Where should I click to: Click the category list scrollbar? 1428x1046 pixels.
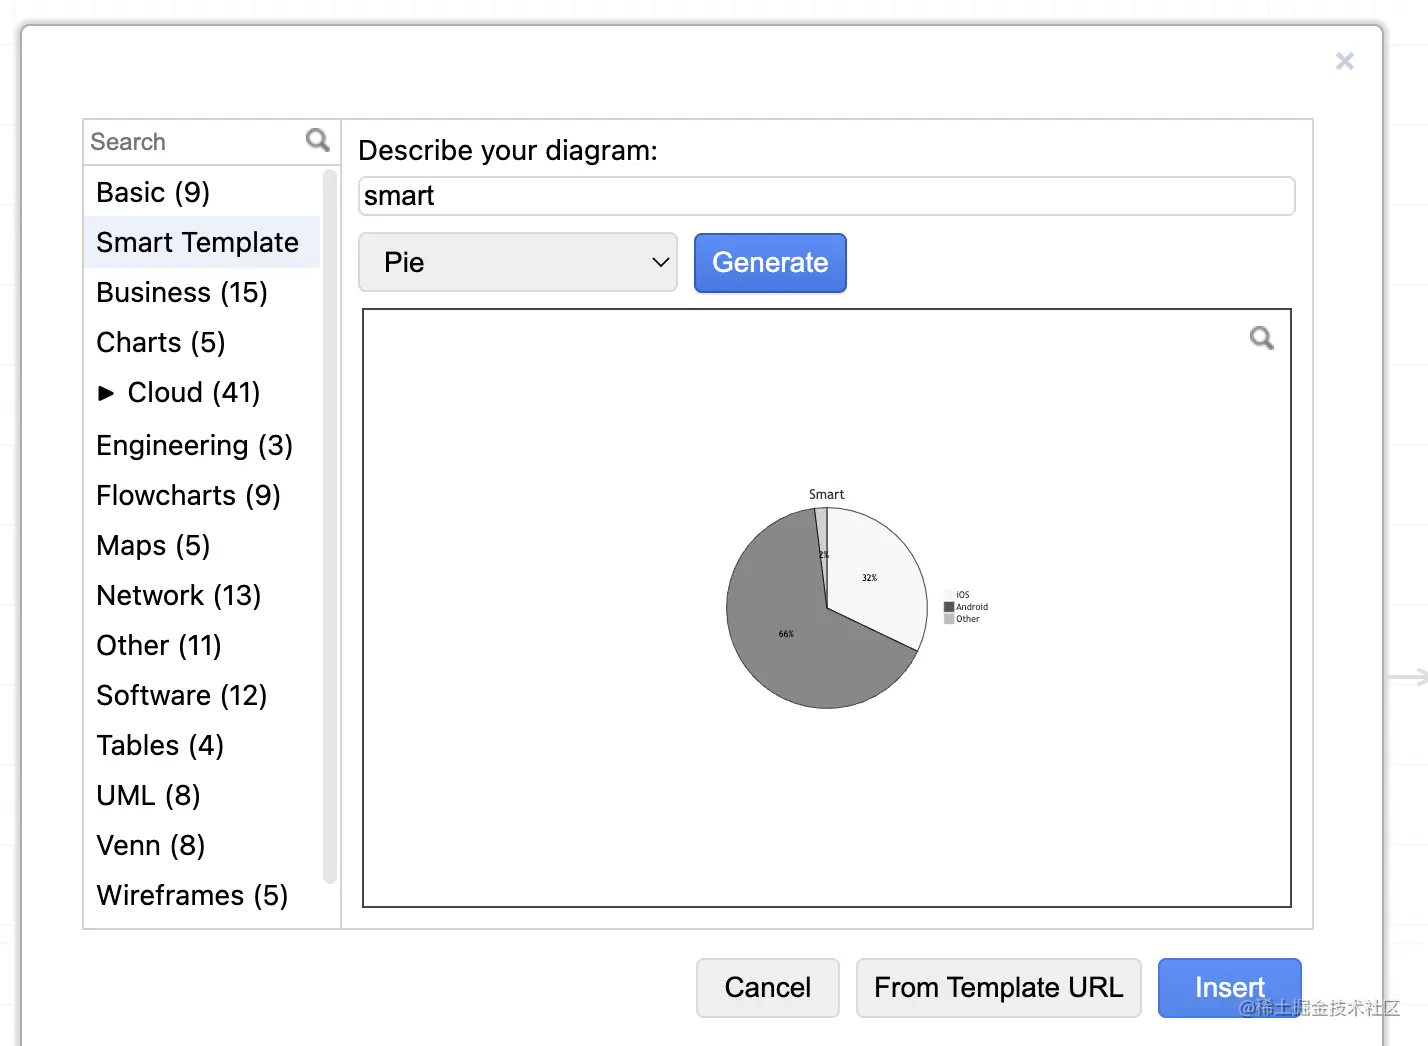point(330,527)
